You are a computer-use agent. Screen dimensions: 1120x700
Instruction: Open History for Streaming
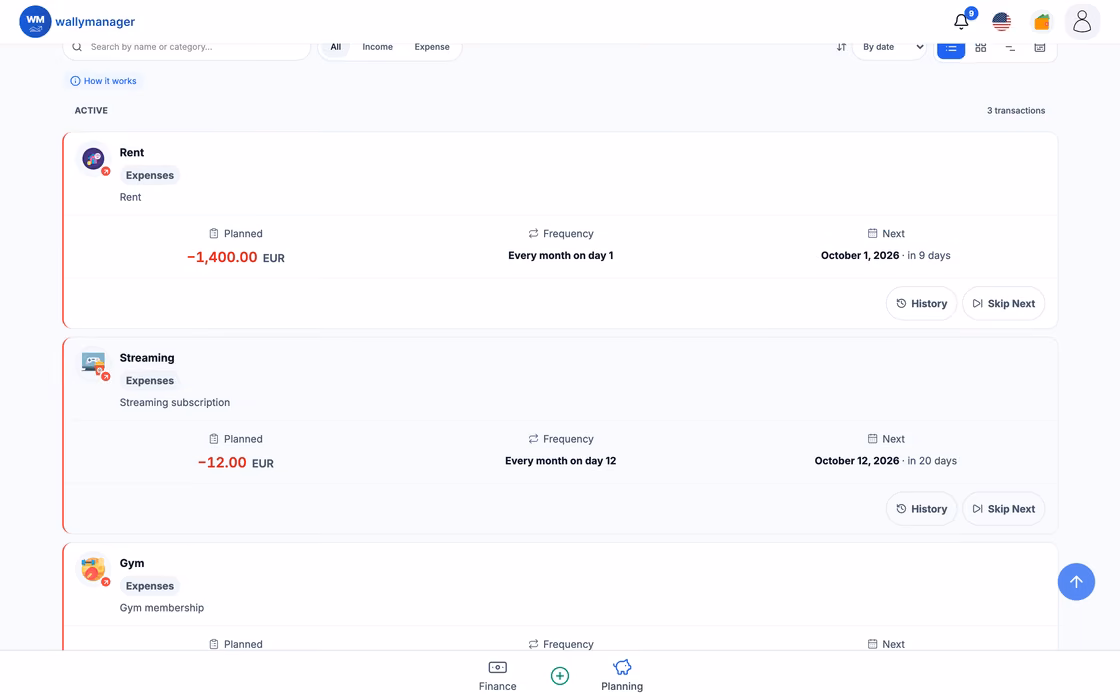[x=921, y=509]
